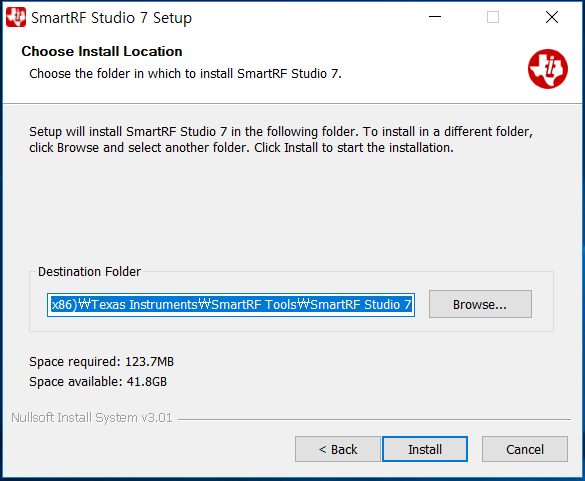Click the 'Space available: 41.8GB' text
This screenshot has width=585, height=481.
pos(98,382)
